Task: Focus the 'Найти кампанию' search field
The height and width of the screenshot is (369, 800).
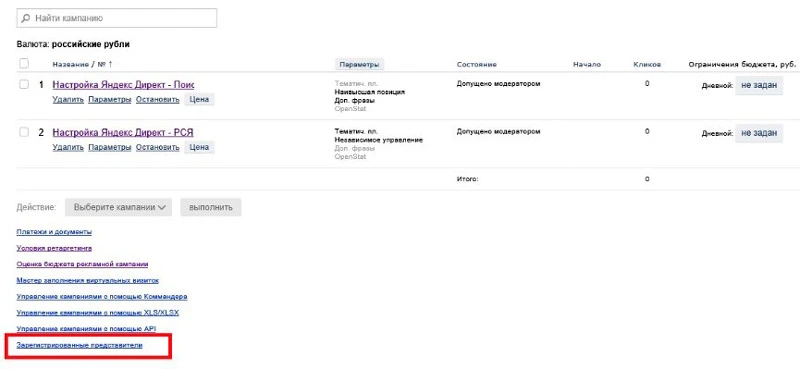Action: pos(117,18)
